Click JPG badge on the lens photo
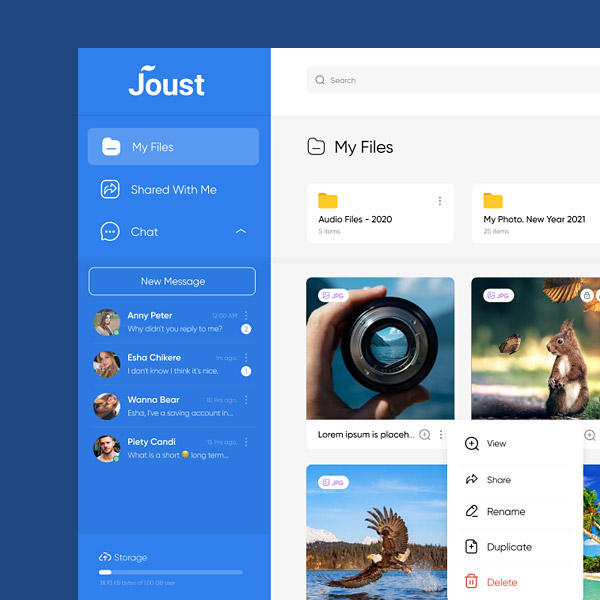Screen dimensions: 600x600 pos(333,295)
